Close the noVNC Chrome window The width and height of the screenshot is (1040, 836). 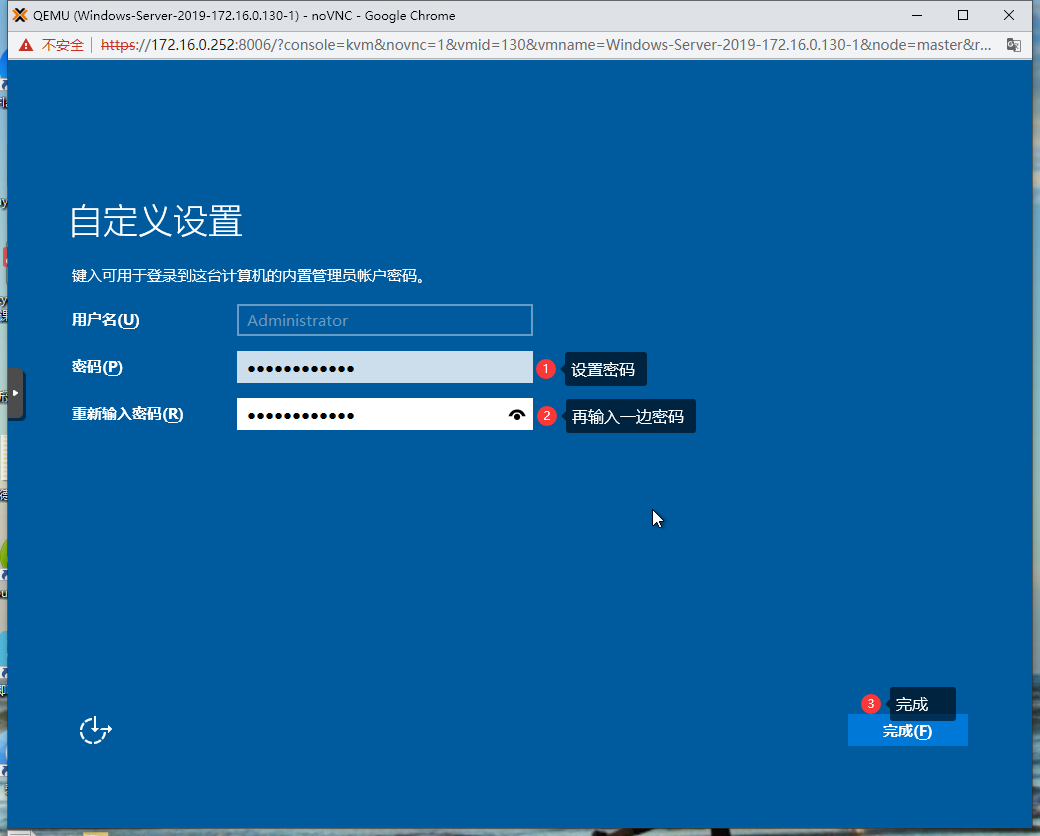(1009, 15)
